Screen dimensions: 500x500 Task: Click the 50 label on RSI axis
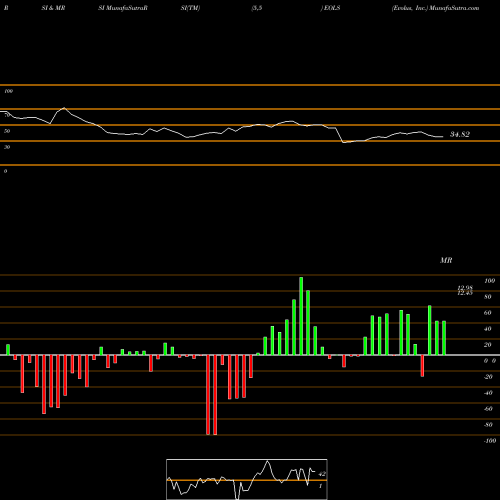(7, 131)
